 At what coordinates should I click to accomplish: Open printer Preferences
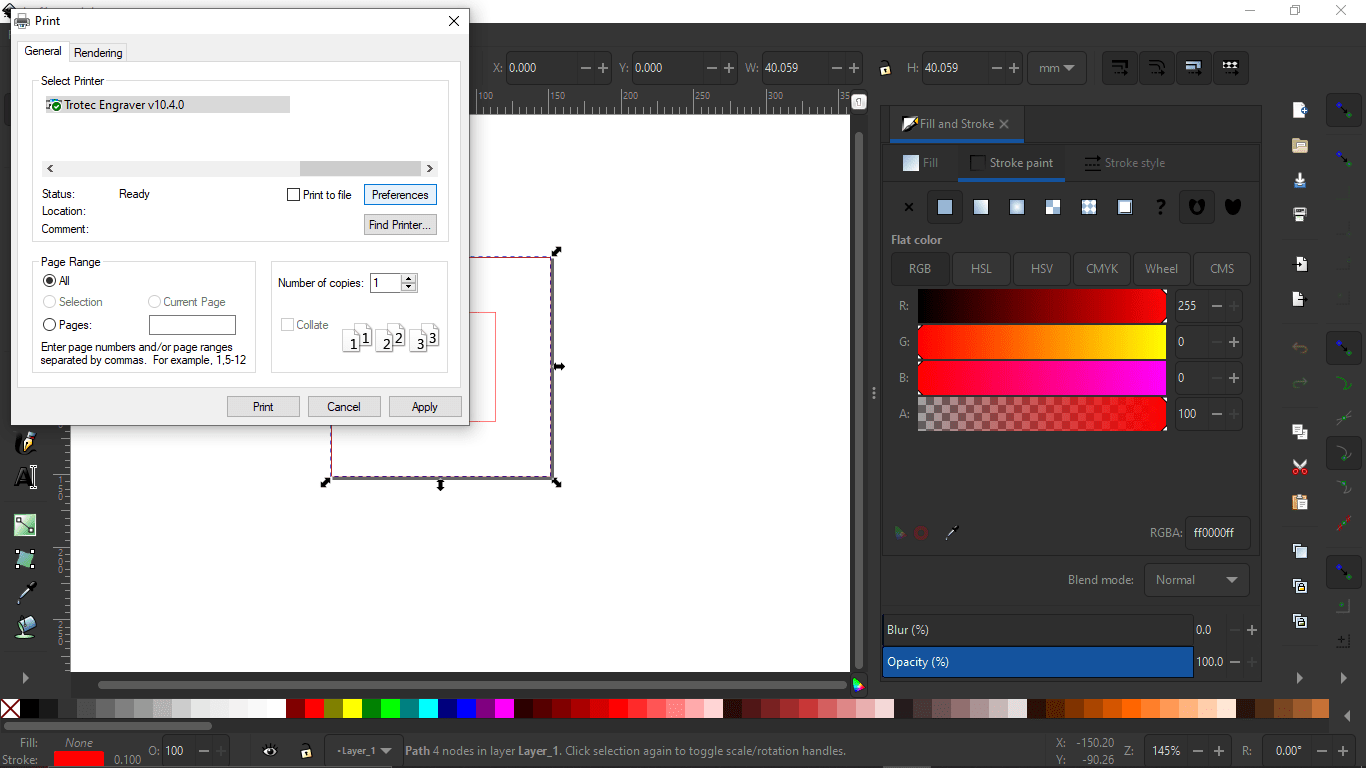pyautogui.click(x=400, y=195)
